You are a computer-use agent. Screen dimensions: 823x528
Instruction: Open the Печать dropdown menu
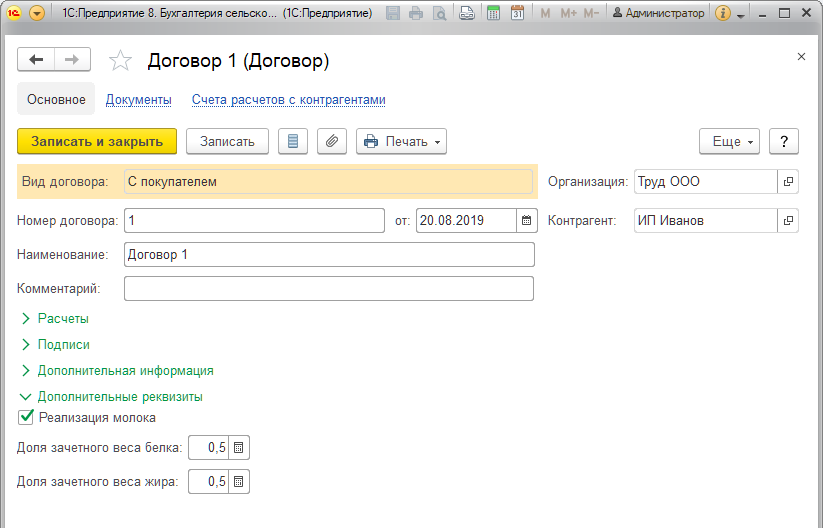(402, 141)
